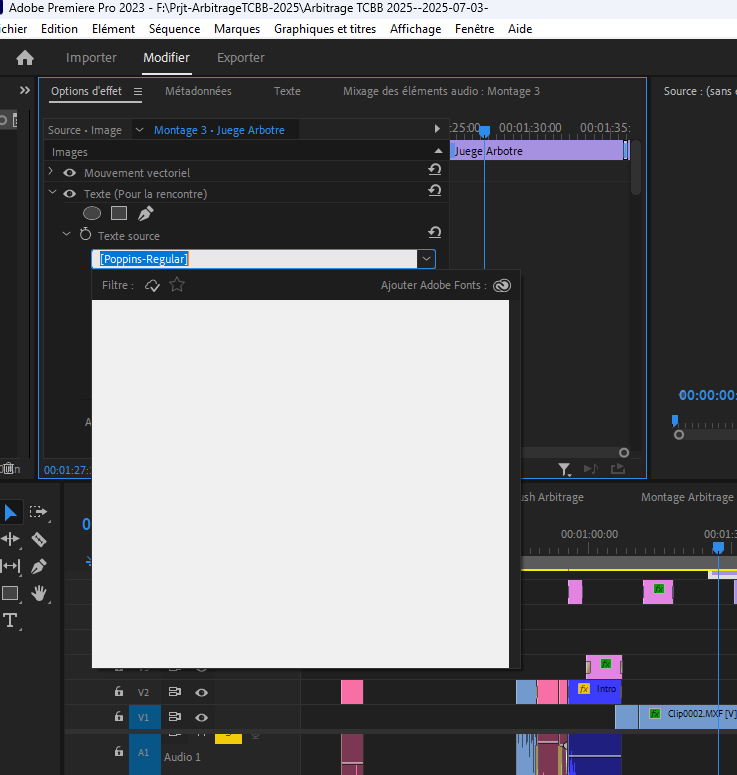
Task: Go to the Home screen icon
Action: click(25, 58)
